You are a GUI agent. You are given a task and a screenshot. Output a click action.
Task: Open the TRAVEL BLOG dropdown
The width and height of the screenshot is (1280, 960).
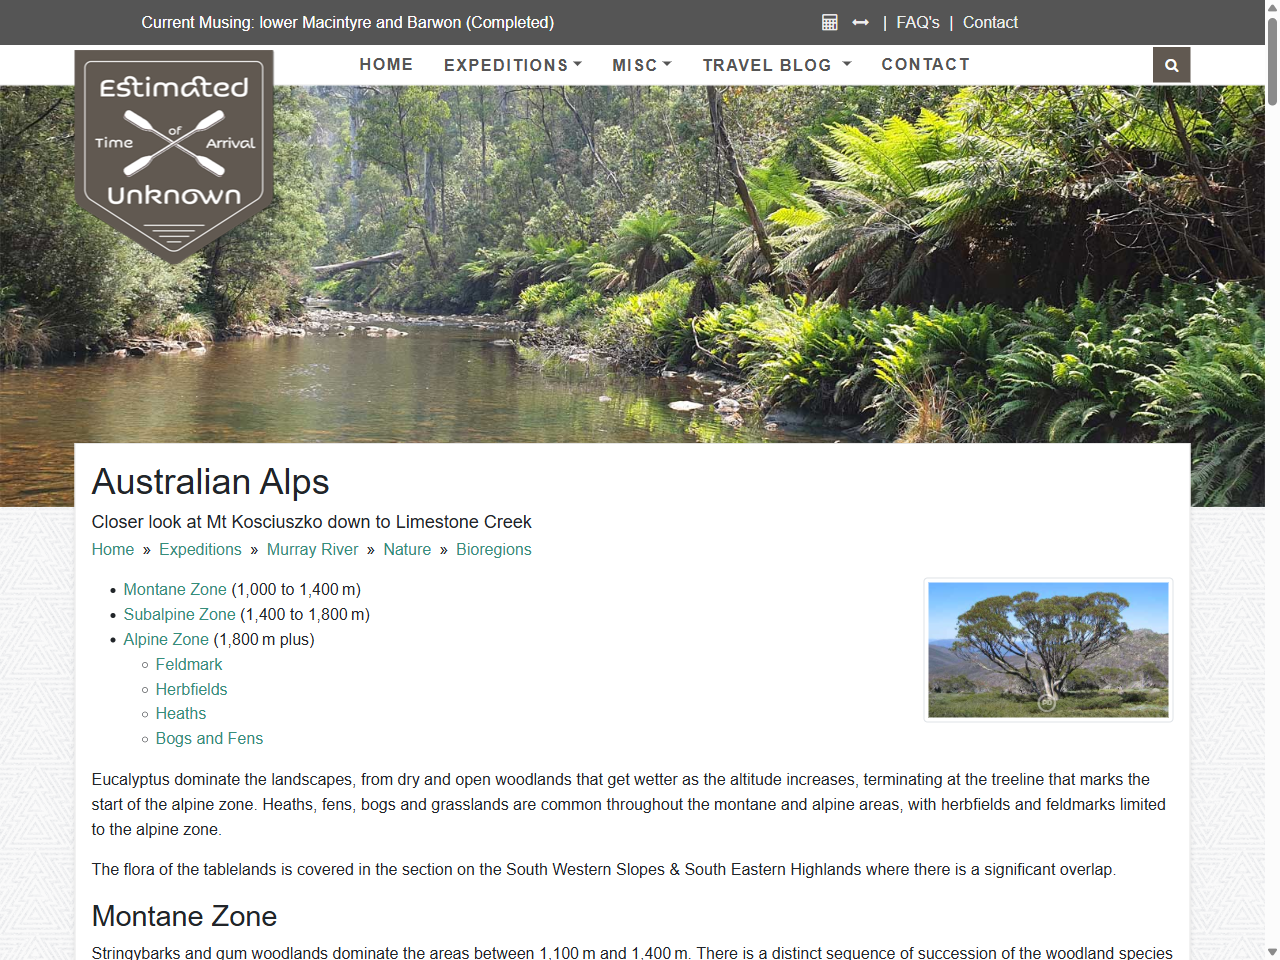(x=776, y=64)
